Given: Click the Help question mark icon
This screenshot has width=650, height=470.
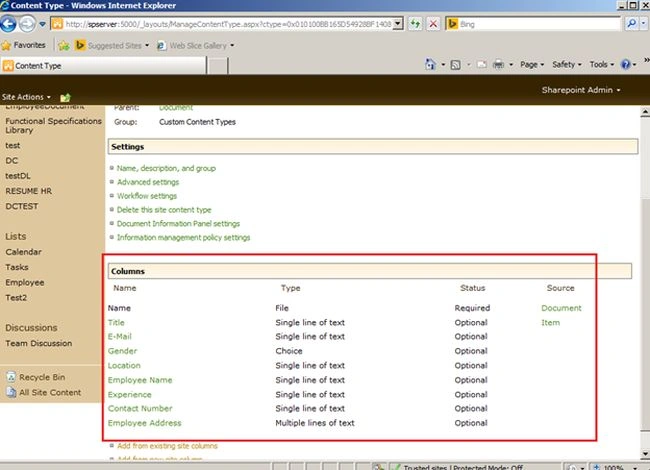Looking at the screenshot, I should (626, 65).
